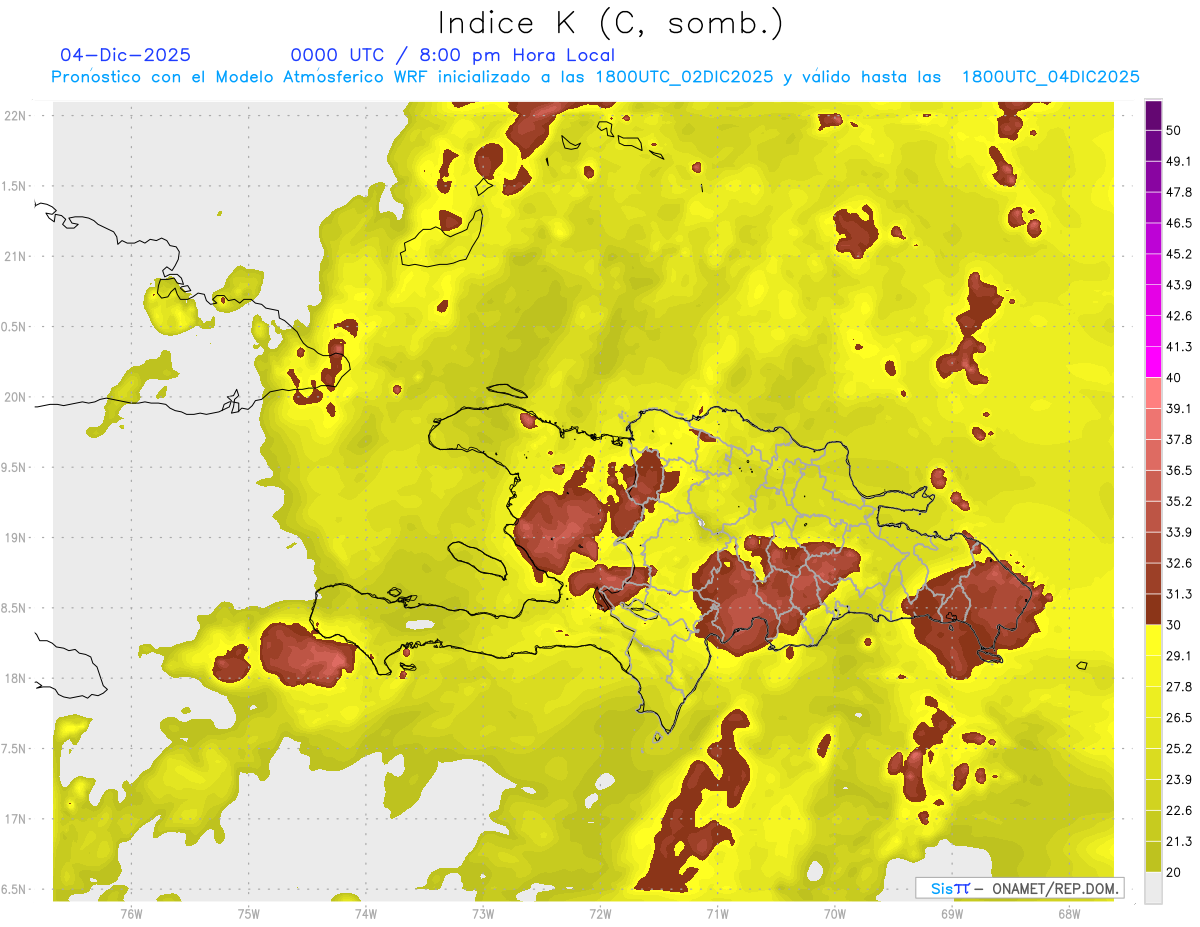Click the latitude label '18N'
1200x927 pixels.
point(16,678)
